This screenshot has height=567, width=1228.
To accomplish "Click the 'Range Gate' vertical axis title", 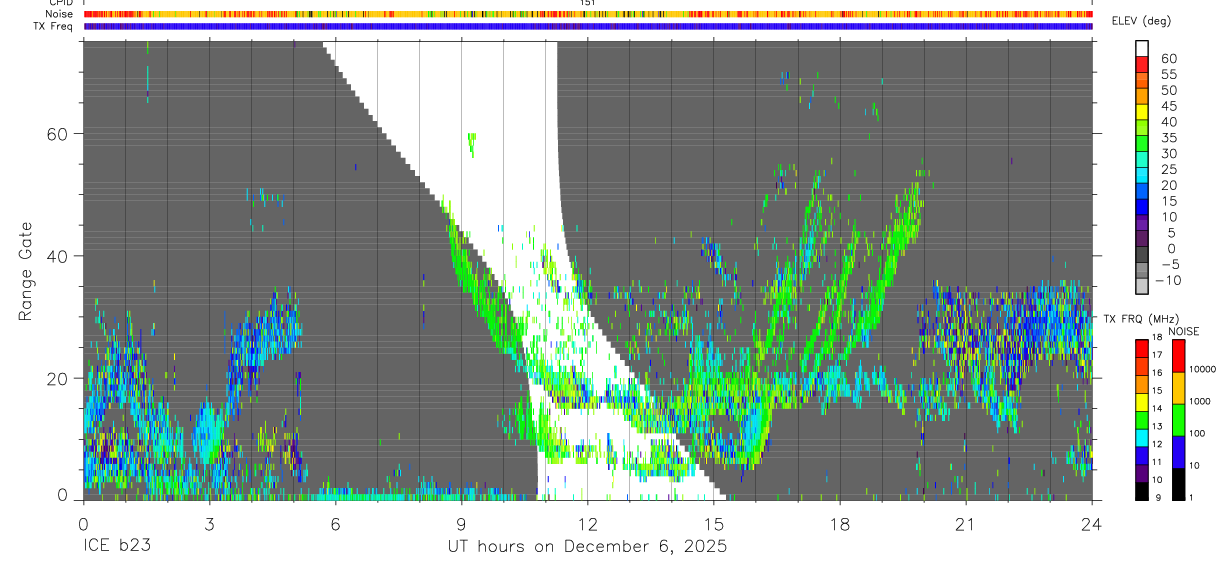I will click(x=25, y=270).
